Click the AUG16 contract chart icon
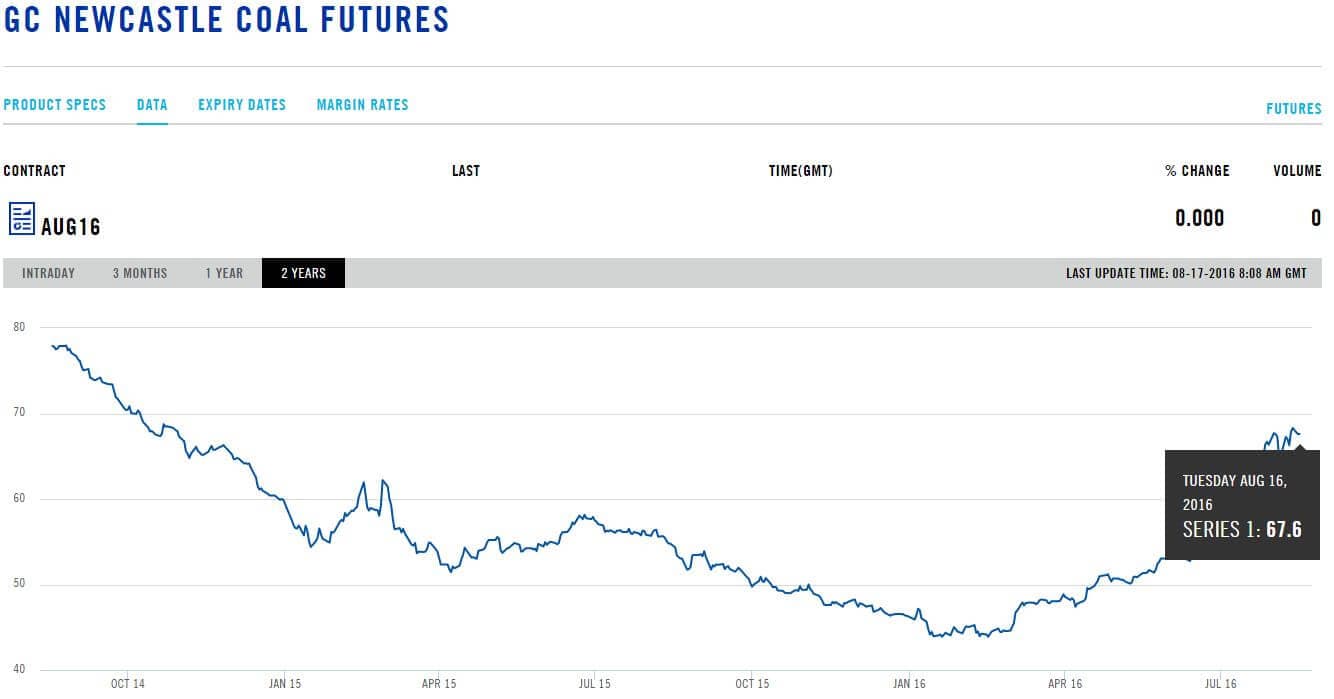Viewport: 1334px width, 699px height. tap(22, 218)
